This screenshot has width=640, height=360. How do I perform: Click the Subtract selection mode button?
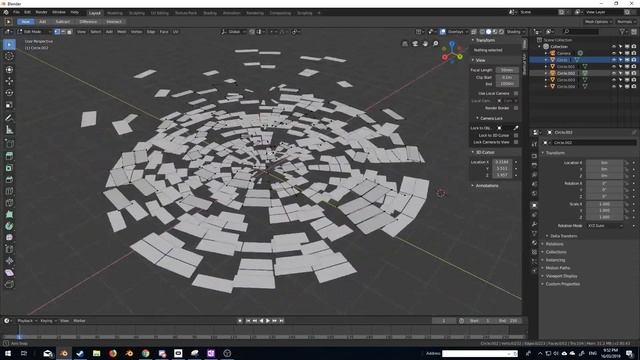[x=62, y=22]
